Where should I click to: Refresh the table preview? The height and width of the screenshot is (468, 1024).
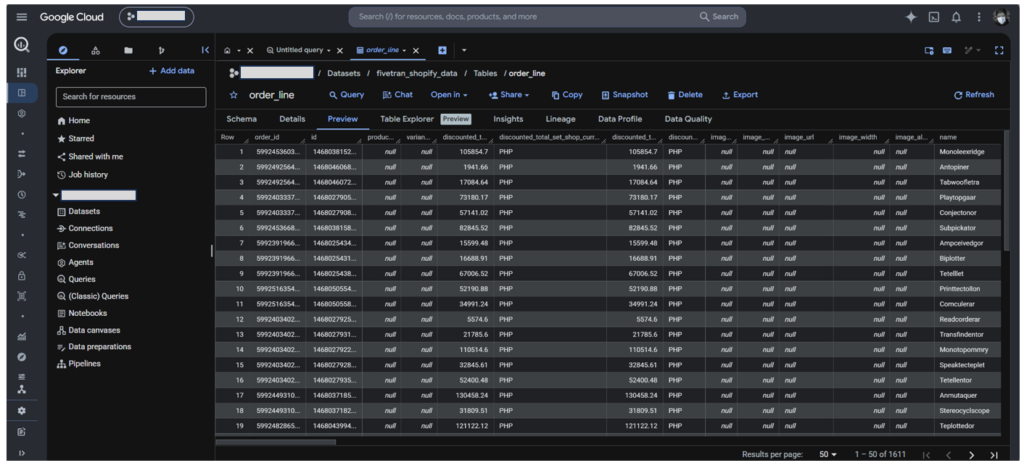(974, 95)
